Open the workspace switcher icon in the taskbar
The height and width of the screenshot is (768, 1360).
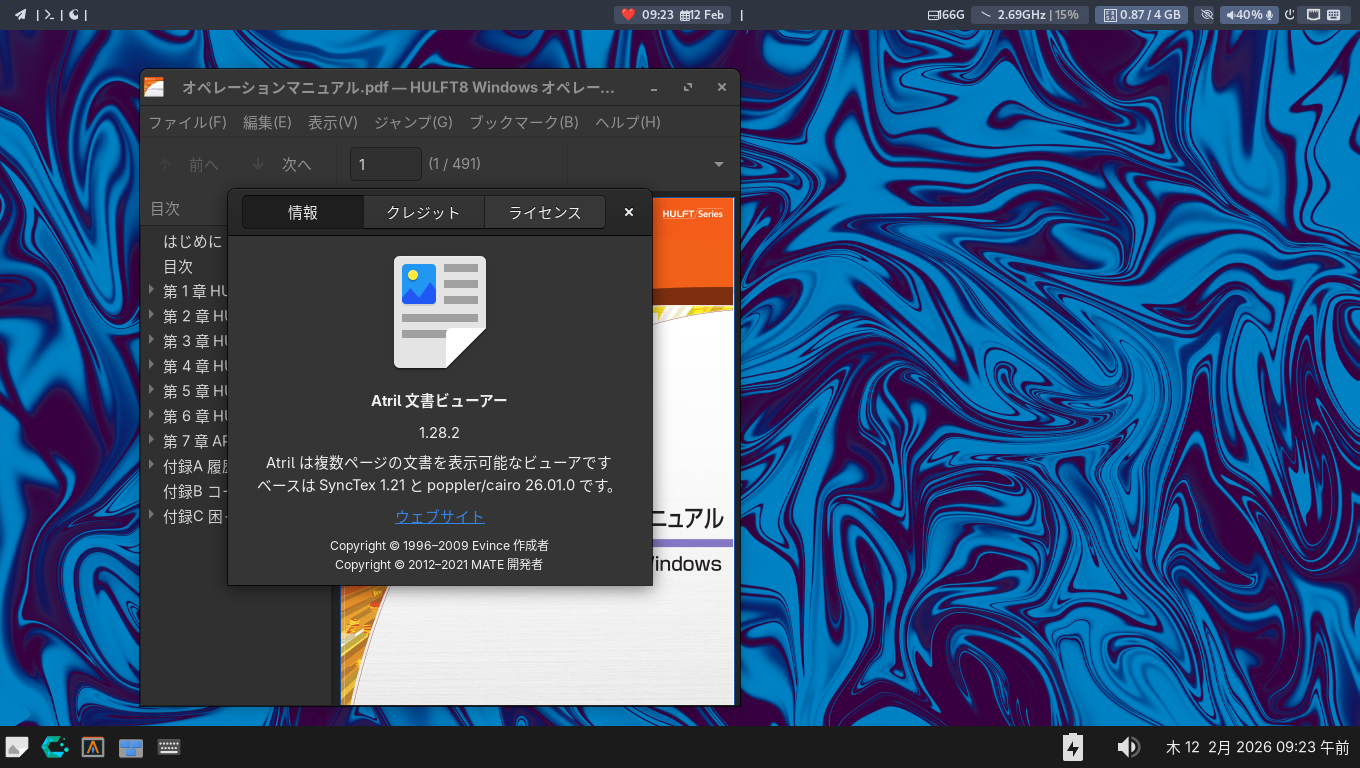click(x=130, y=747)
